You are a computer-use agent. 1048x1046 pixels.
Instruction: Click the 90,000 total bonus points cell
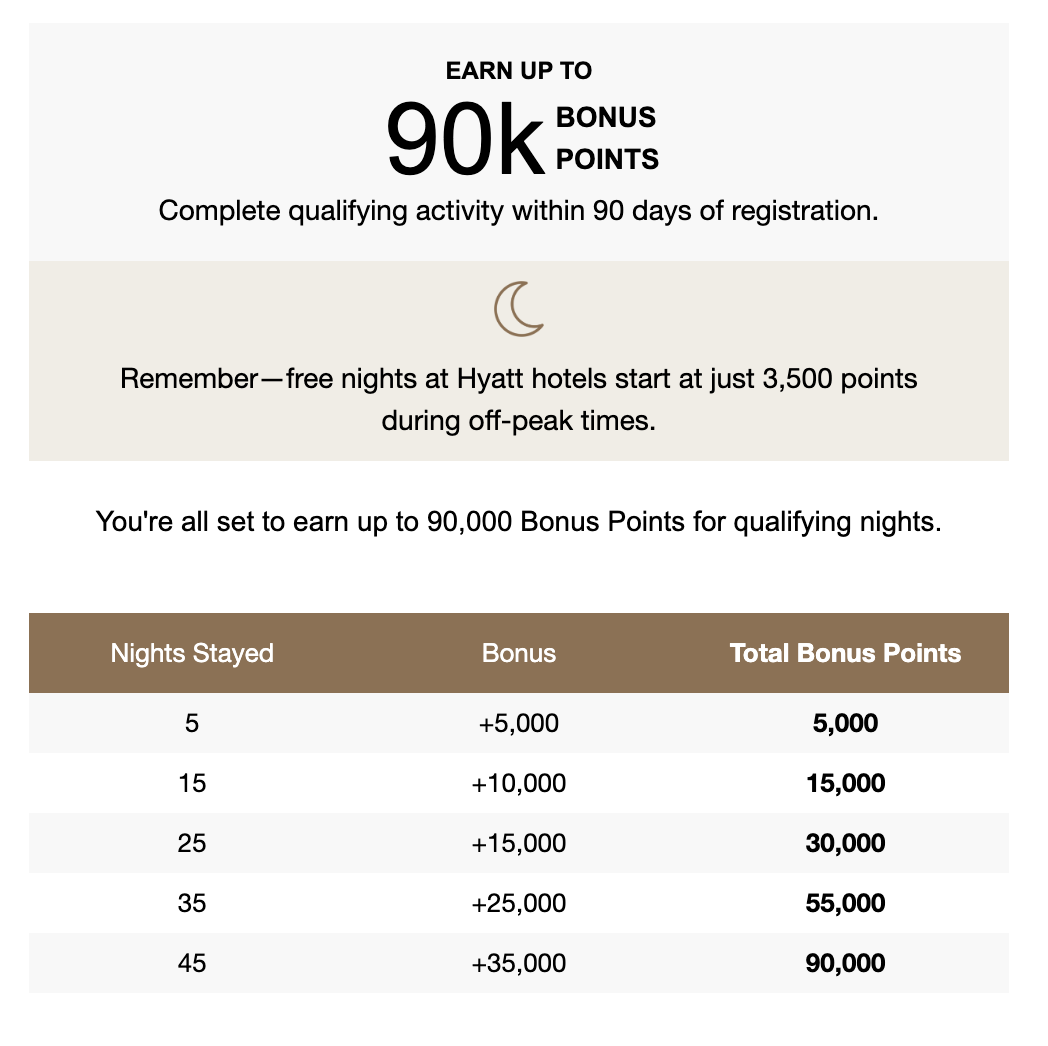[x=845, y=963]
